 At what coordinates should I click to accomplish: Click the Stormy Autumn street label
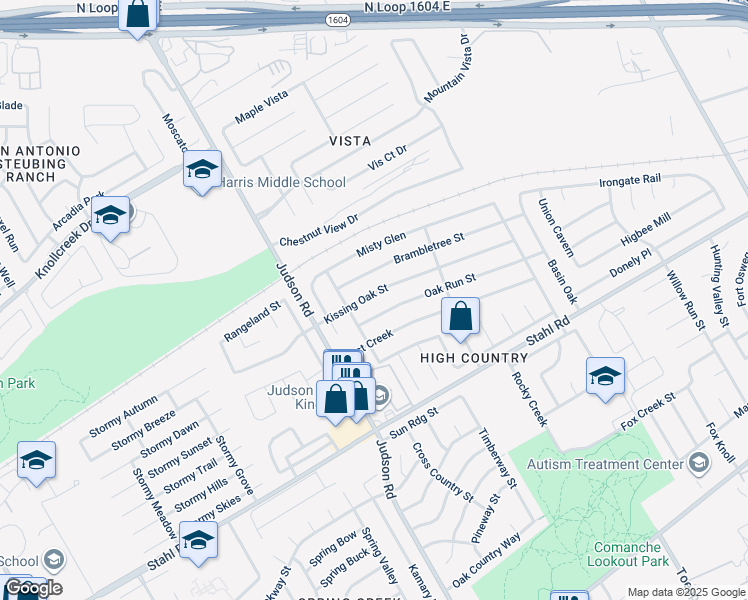pos(123,416)
